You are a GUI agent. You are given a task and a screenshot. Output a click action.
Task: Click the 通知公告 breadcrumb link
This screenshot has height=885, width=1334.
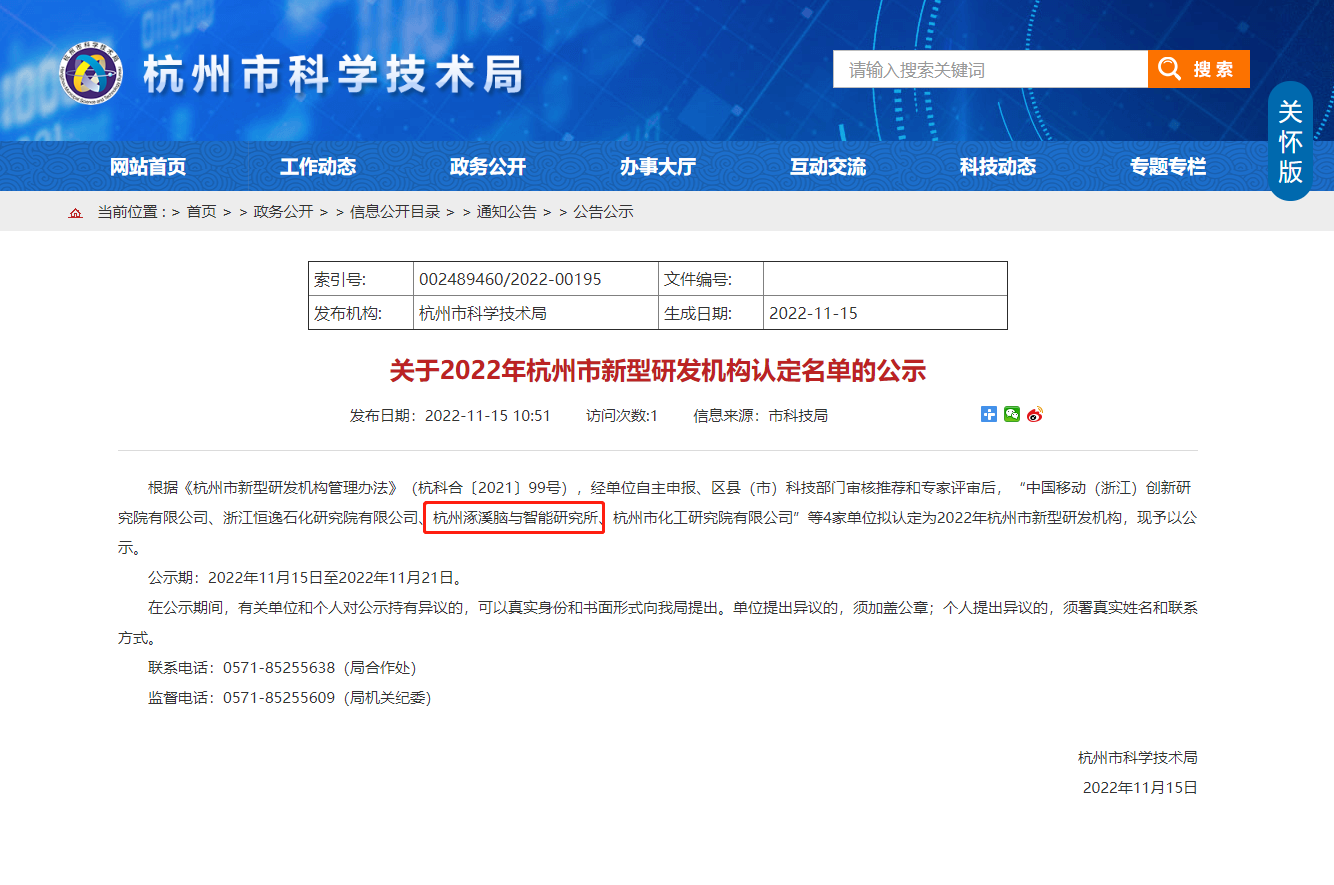[506, 212]
